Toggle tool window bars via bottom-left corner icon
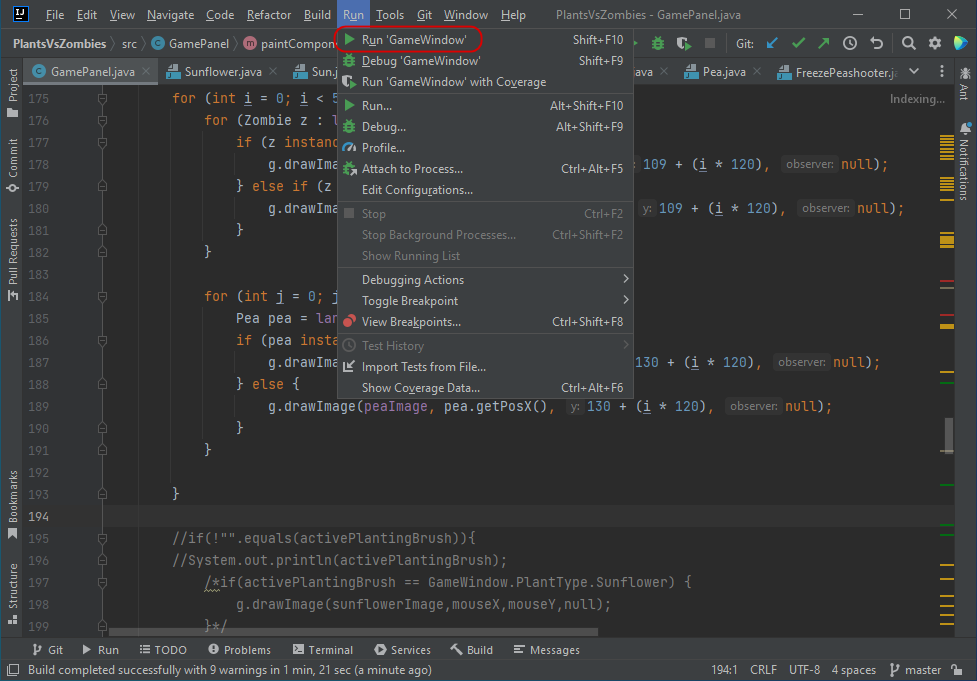This screenshot has height=681, width=977. [12, 670]
